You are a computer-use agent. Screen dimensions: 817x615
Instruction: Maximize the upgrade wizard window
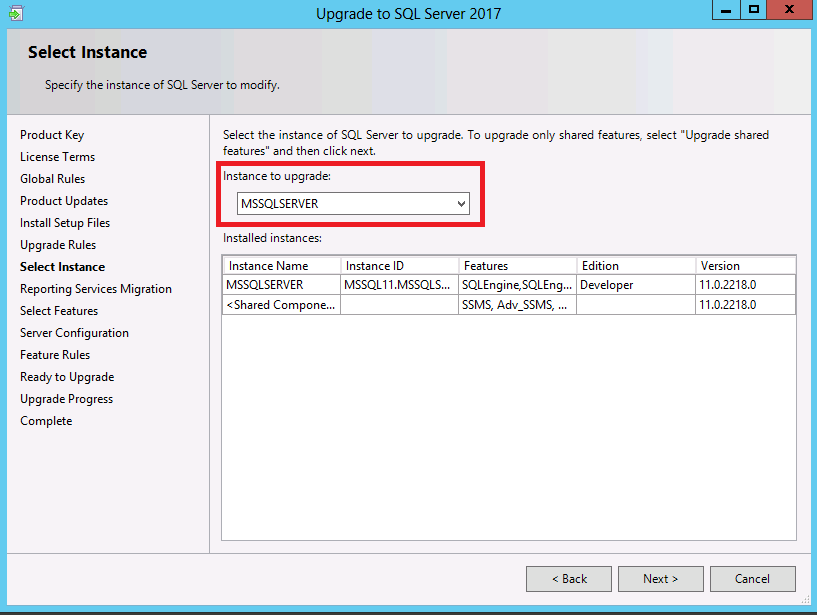[753, 10]
